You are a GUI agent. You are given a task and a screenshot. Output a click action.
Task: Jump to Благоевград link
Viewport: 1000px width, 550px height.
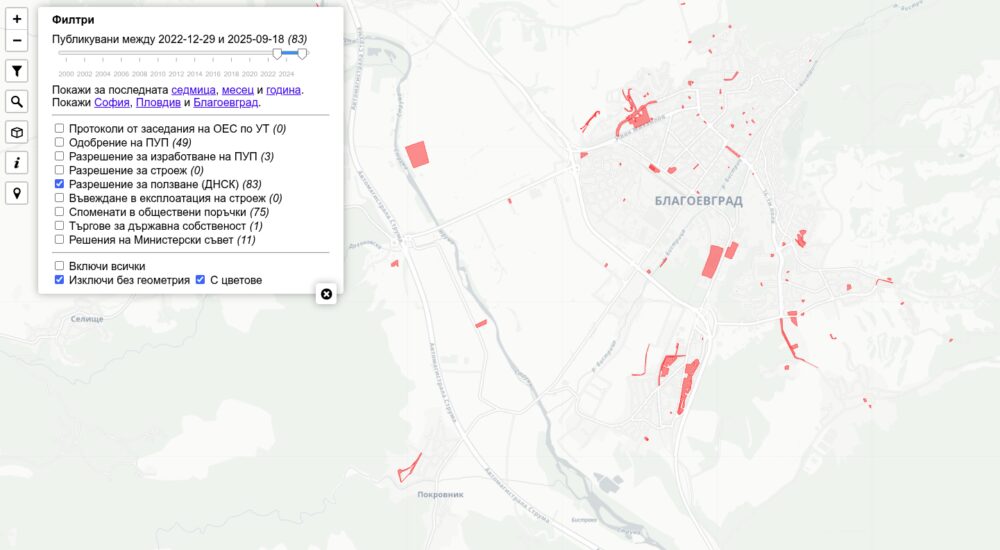226,102
